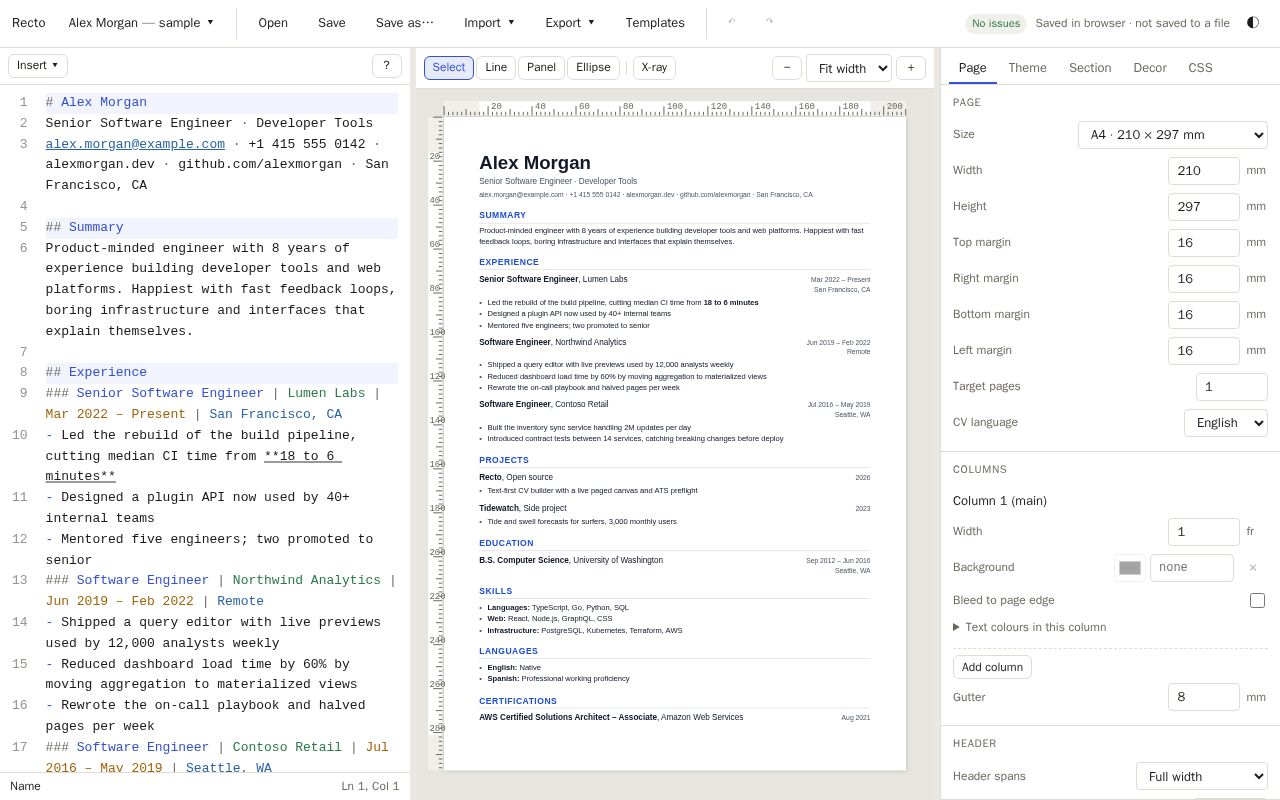Pick the column Background color swatch
Screen dimensions: 1280x800
pyautogui.click(x=1130, y=568)
